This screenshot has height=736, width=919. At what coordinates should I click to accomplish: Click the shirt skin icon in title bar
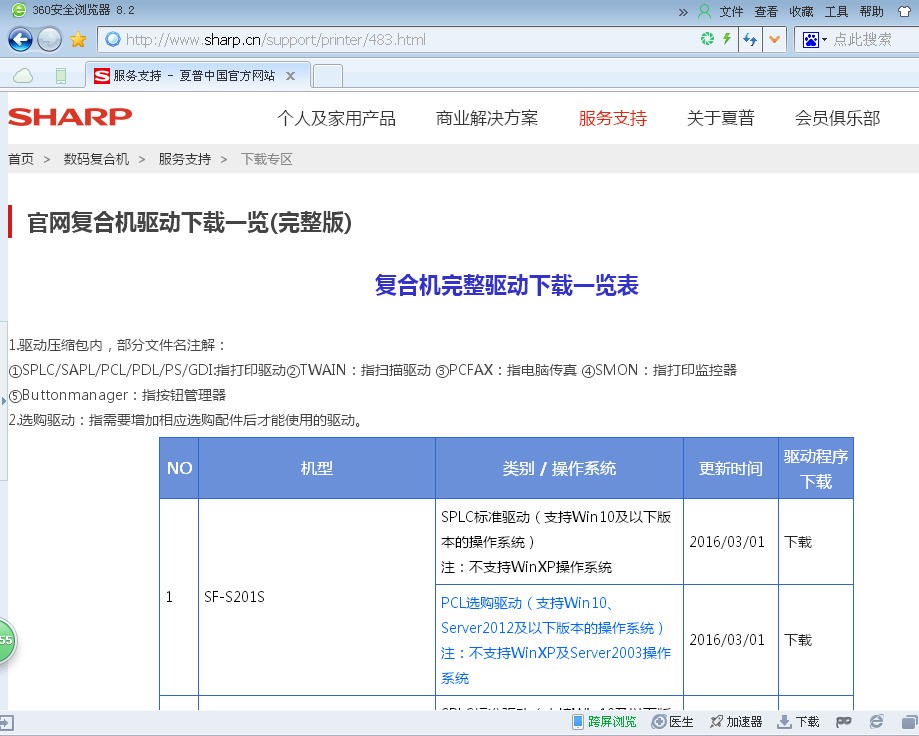(x=904, y=11)
